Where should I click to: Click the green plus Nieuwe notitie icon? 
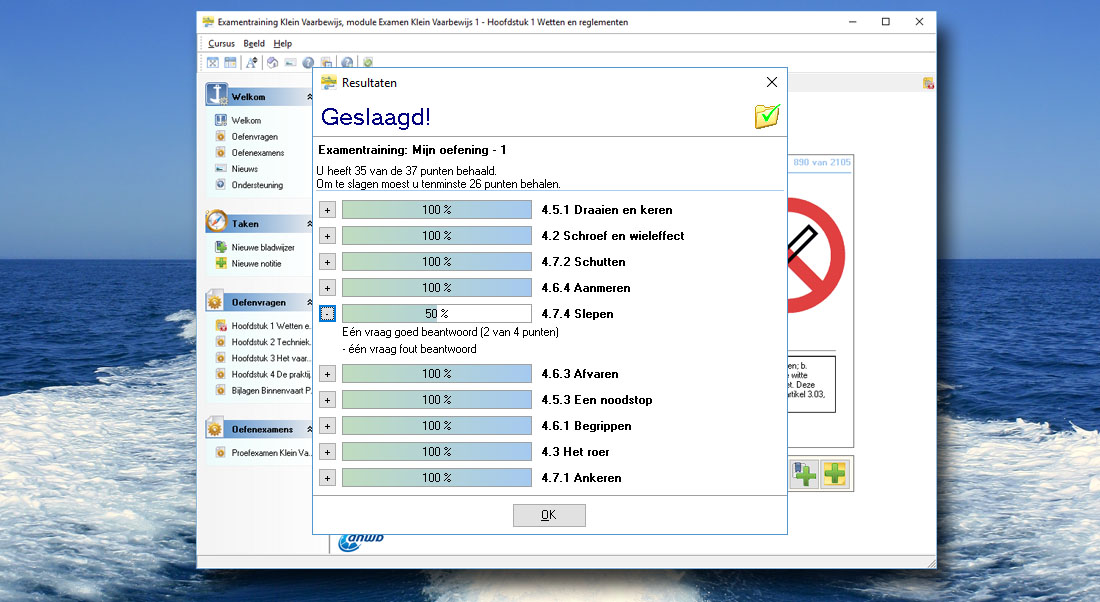pyautogui.click(x=221, y=263)
